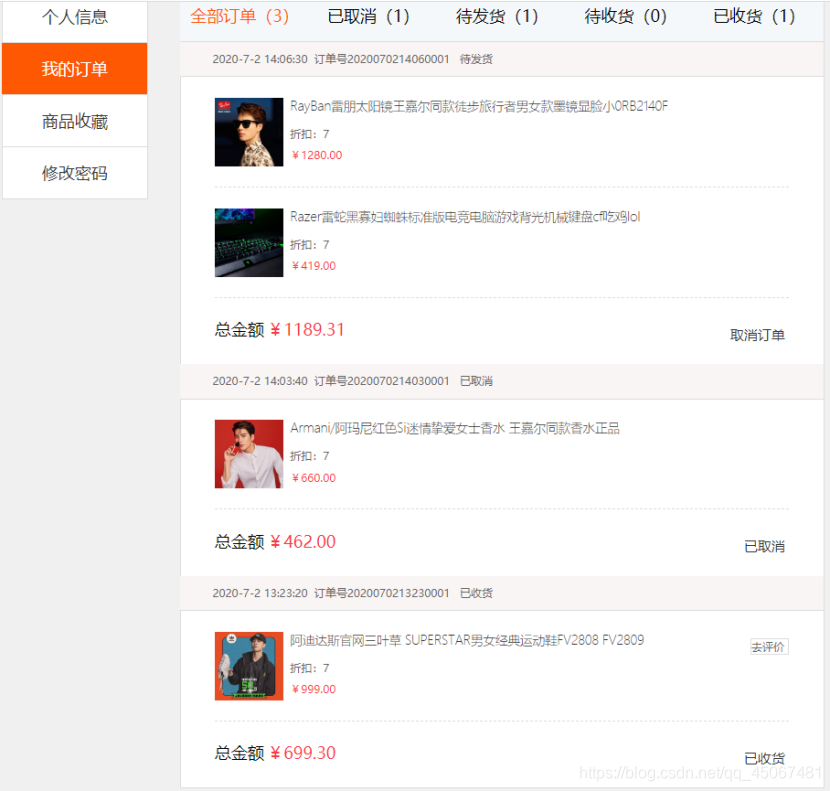Select order number 订单号2020070214060001
The height and width of the screenshot is (791, 830).
tap(382, 59)
